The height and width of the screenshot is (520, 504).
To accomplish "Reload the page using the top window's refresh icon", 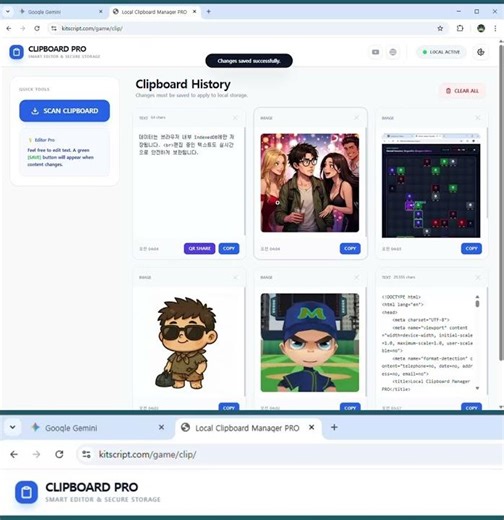I will [x=37, y=29].
